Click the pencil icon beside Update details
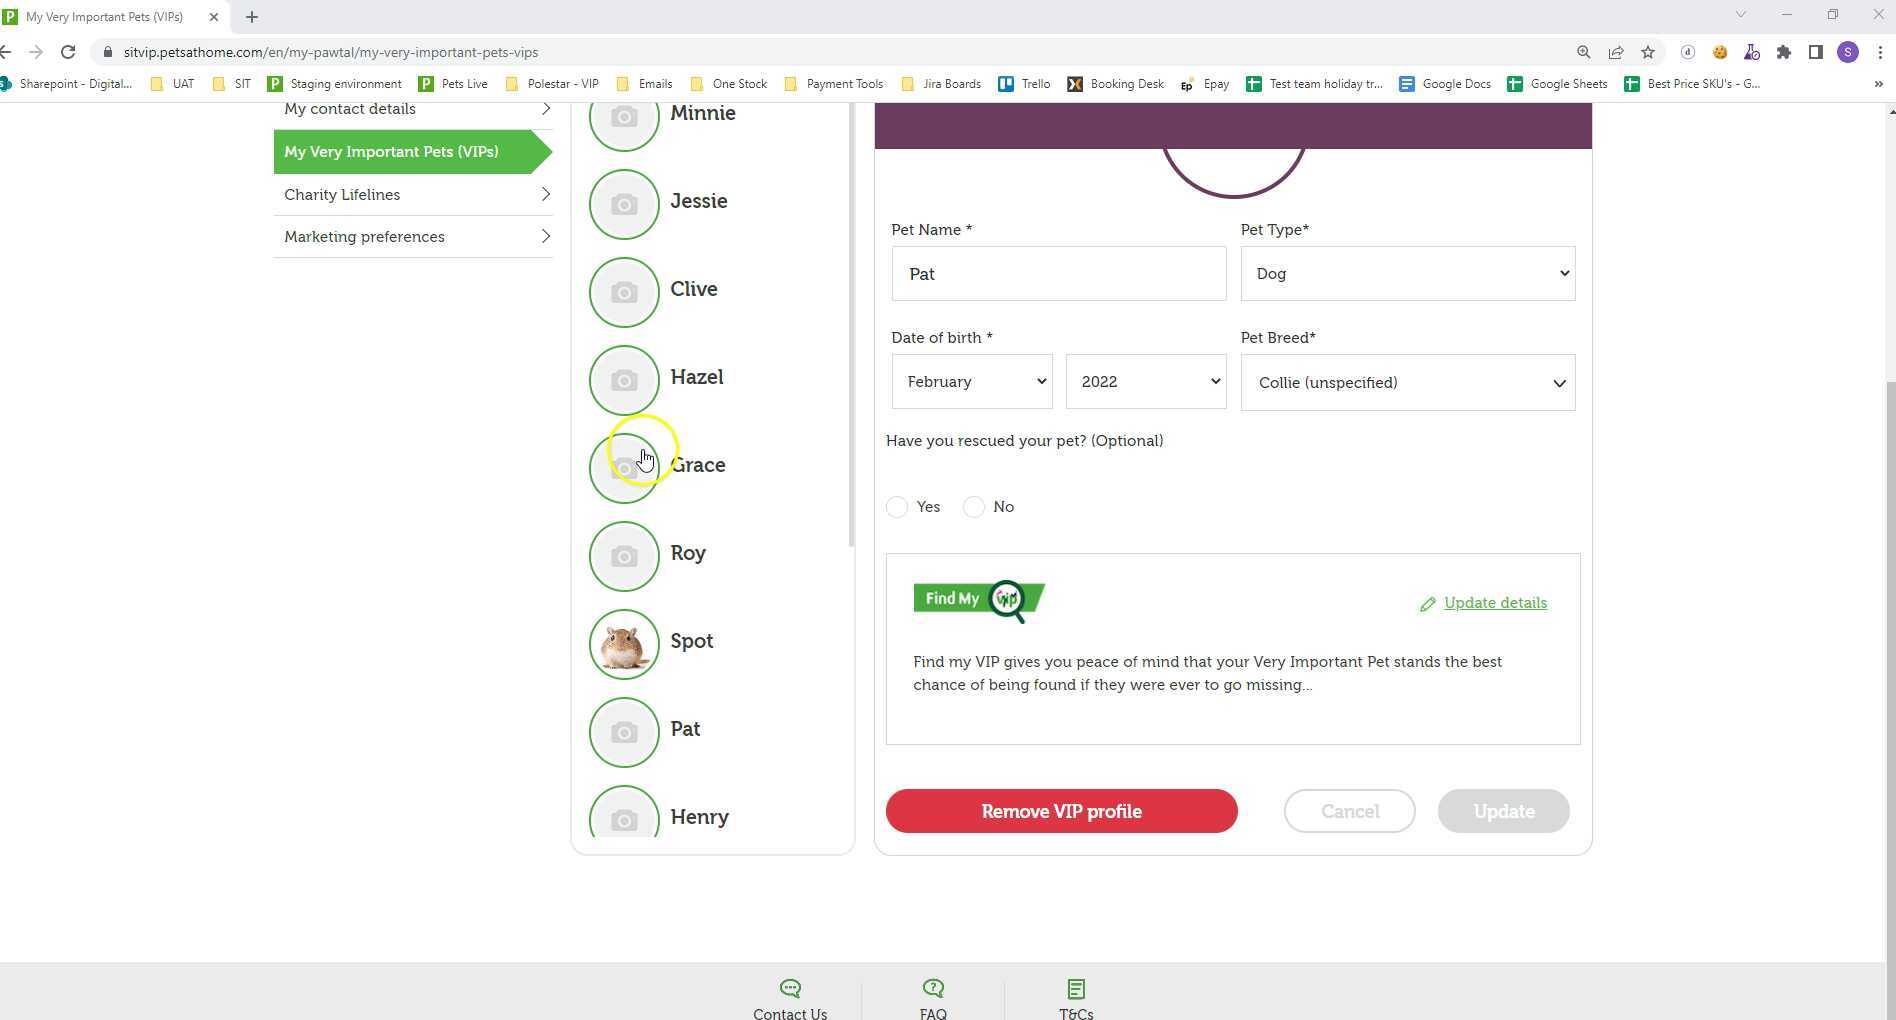The height and width of the screenshot is (1020, 1896). tap(1428, 603)
